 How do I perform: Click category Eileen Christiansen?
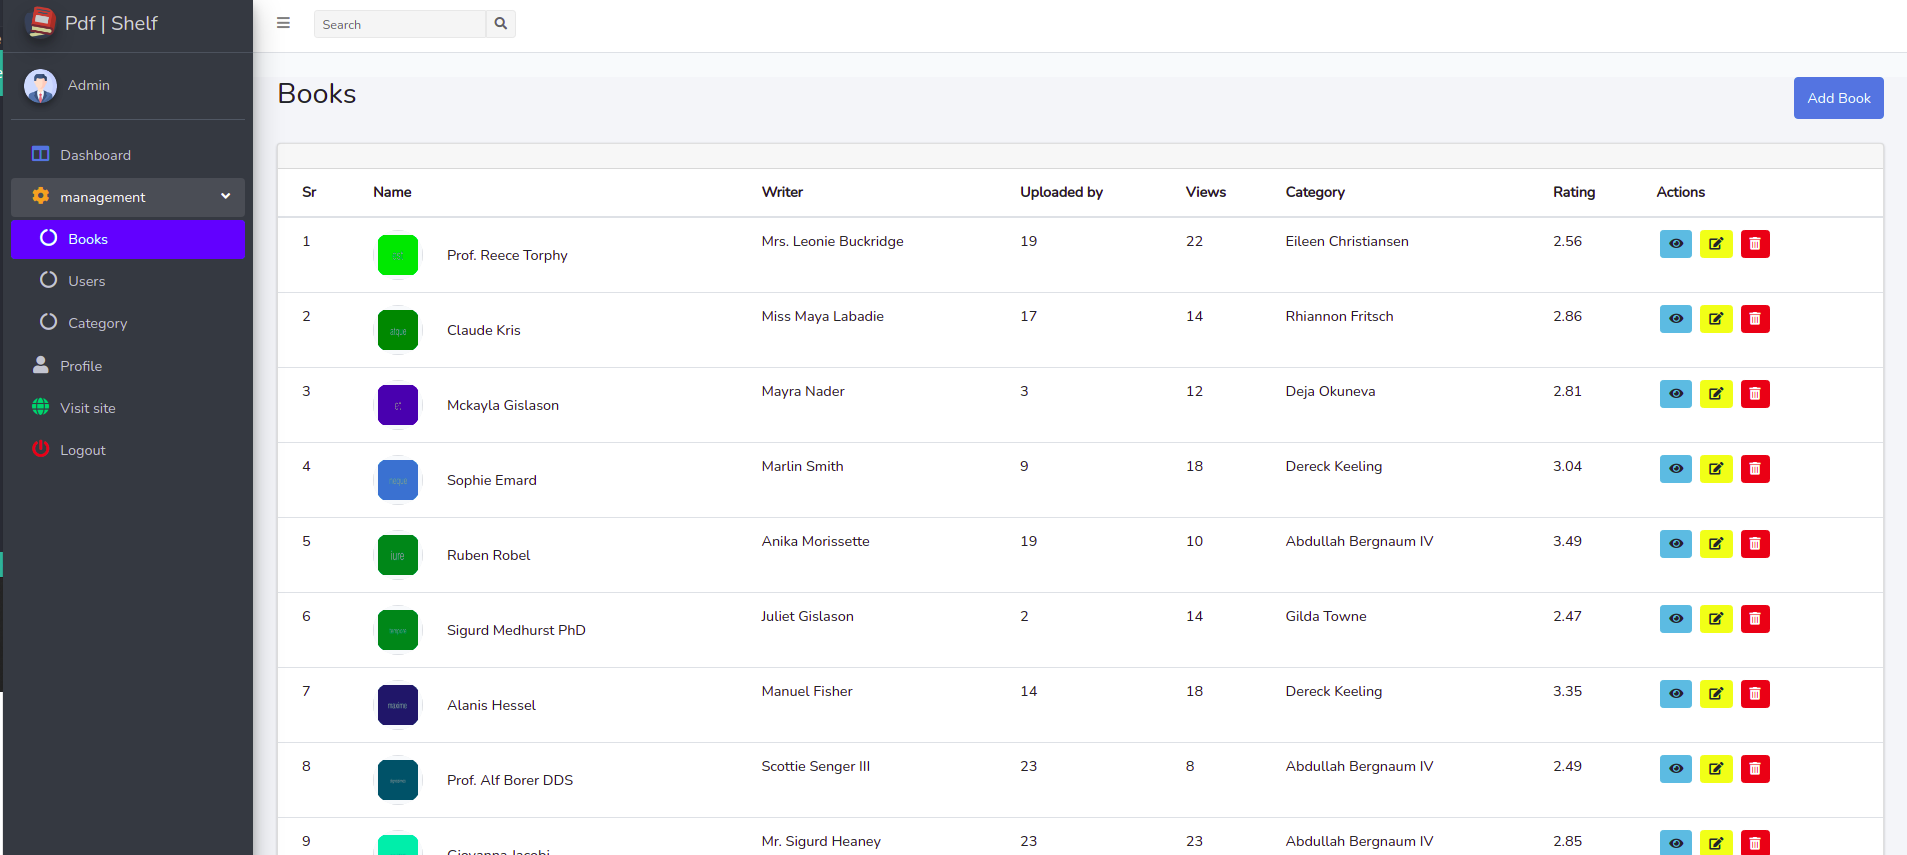(x=1347, y=241)
